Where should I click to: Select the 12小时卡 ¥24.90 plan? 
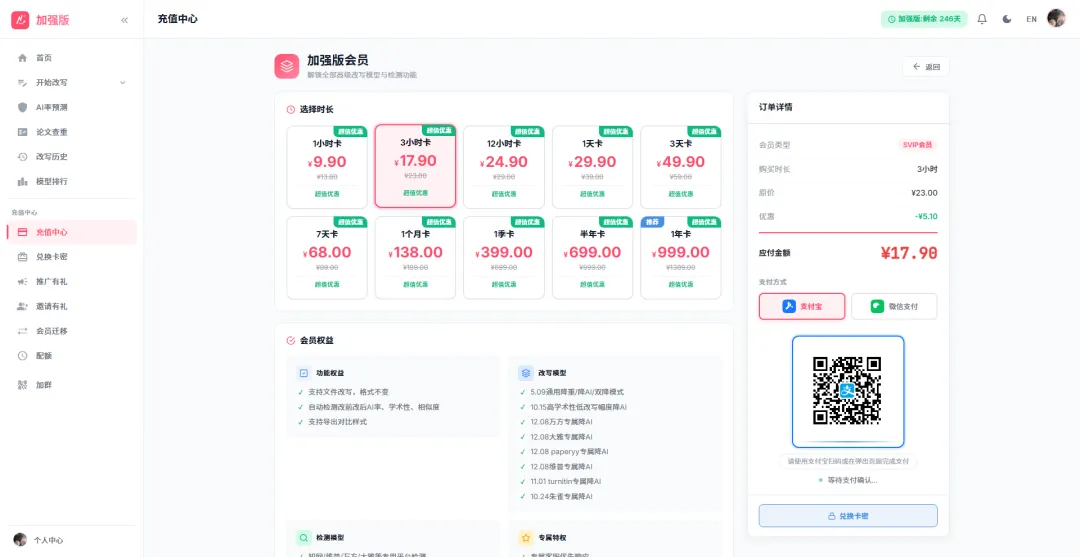click(x=503, y=167)
